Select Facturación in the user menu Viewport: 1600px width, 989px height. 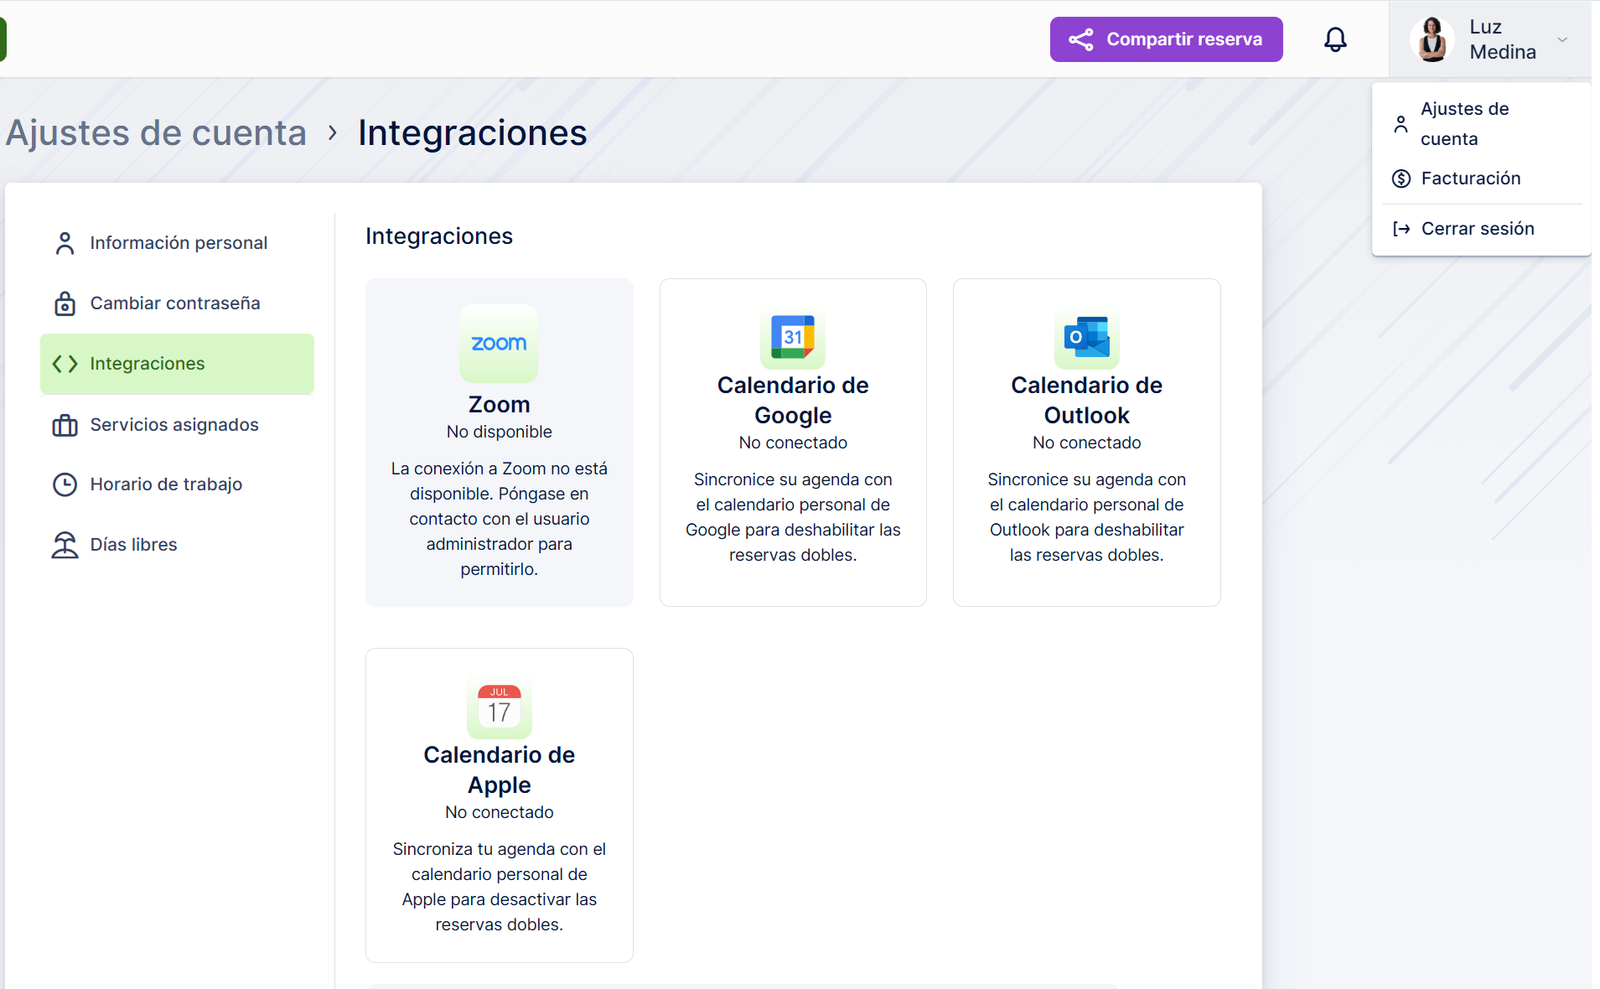pyautogui.click(x=1469, y=179)
